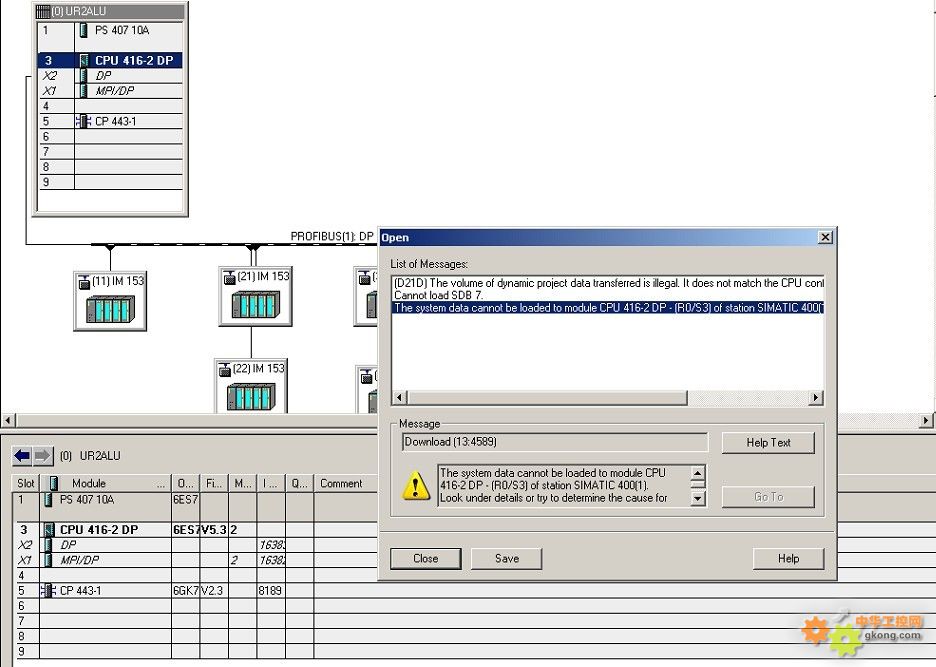Click 8189 address cell of CP 443-1

click(271, 591)
